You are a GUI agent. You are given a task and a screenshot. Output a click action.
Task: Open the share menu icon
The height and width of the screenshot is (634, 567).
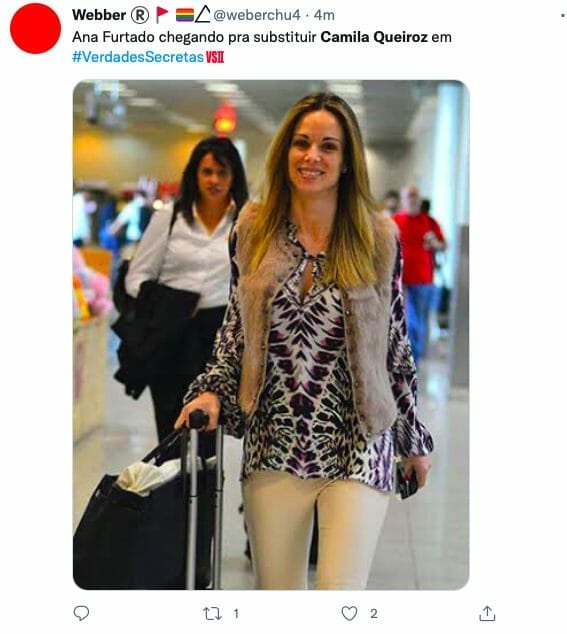tap(487, 613)
